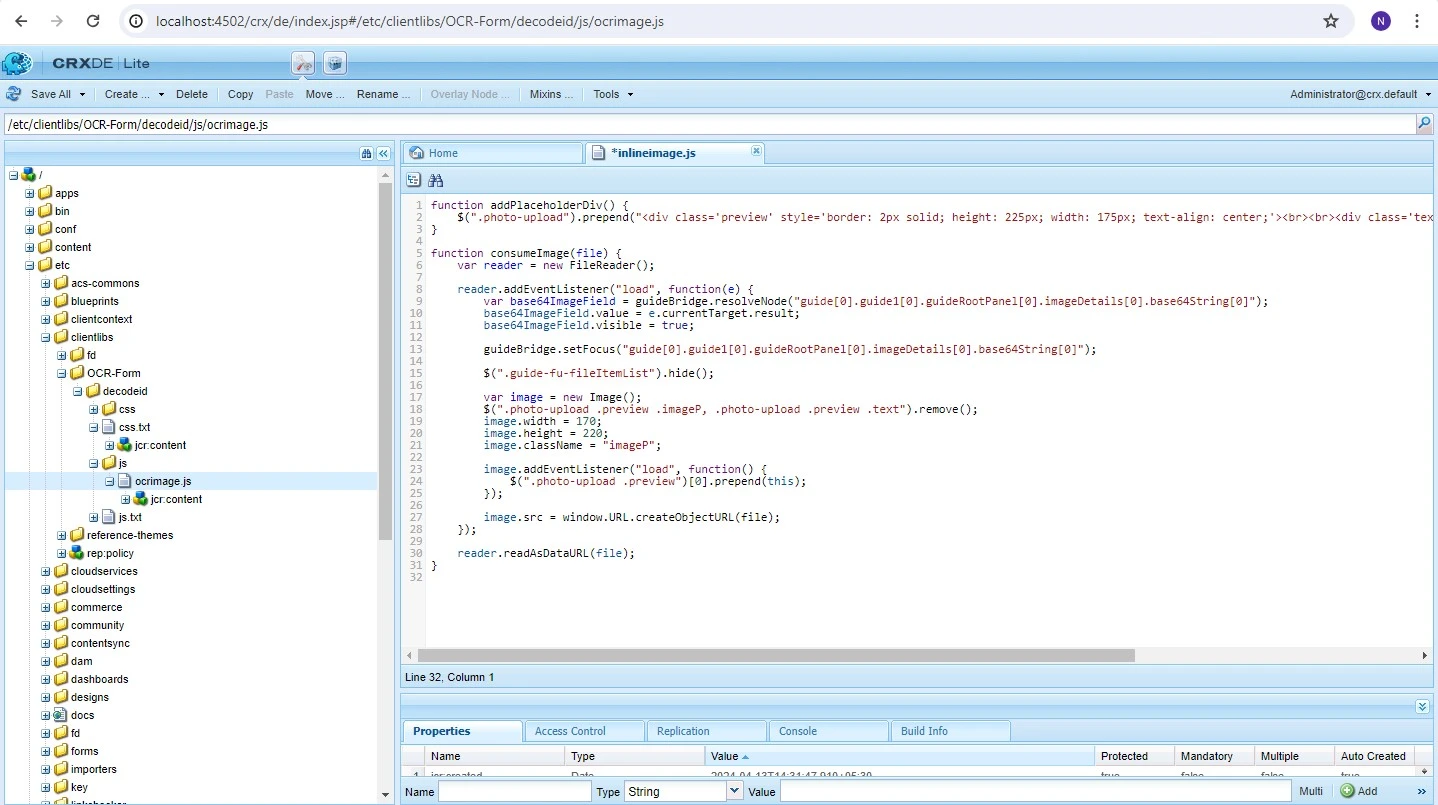Select the rep:policy node
This screenshot has width=1438, height=805.
click(x=110, y=553)
